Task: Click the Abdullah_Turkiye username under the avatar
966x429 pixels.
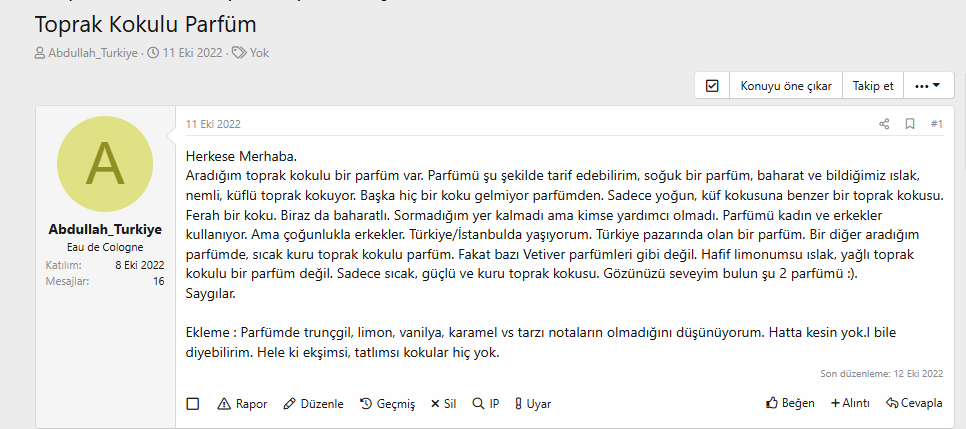Action: [x=105, y=229]
